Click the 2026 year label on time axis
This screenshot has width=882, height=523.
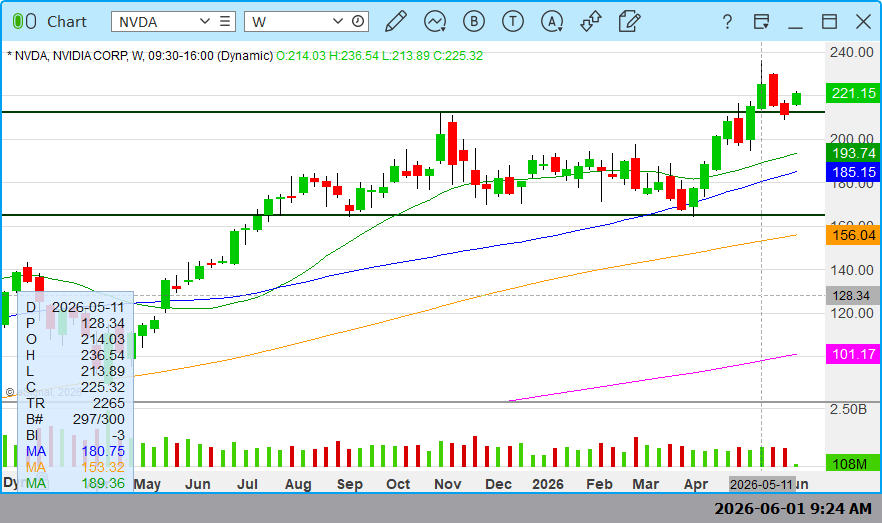click(x=547, y=484)
